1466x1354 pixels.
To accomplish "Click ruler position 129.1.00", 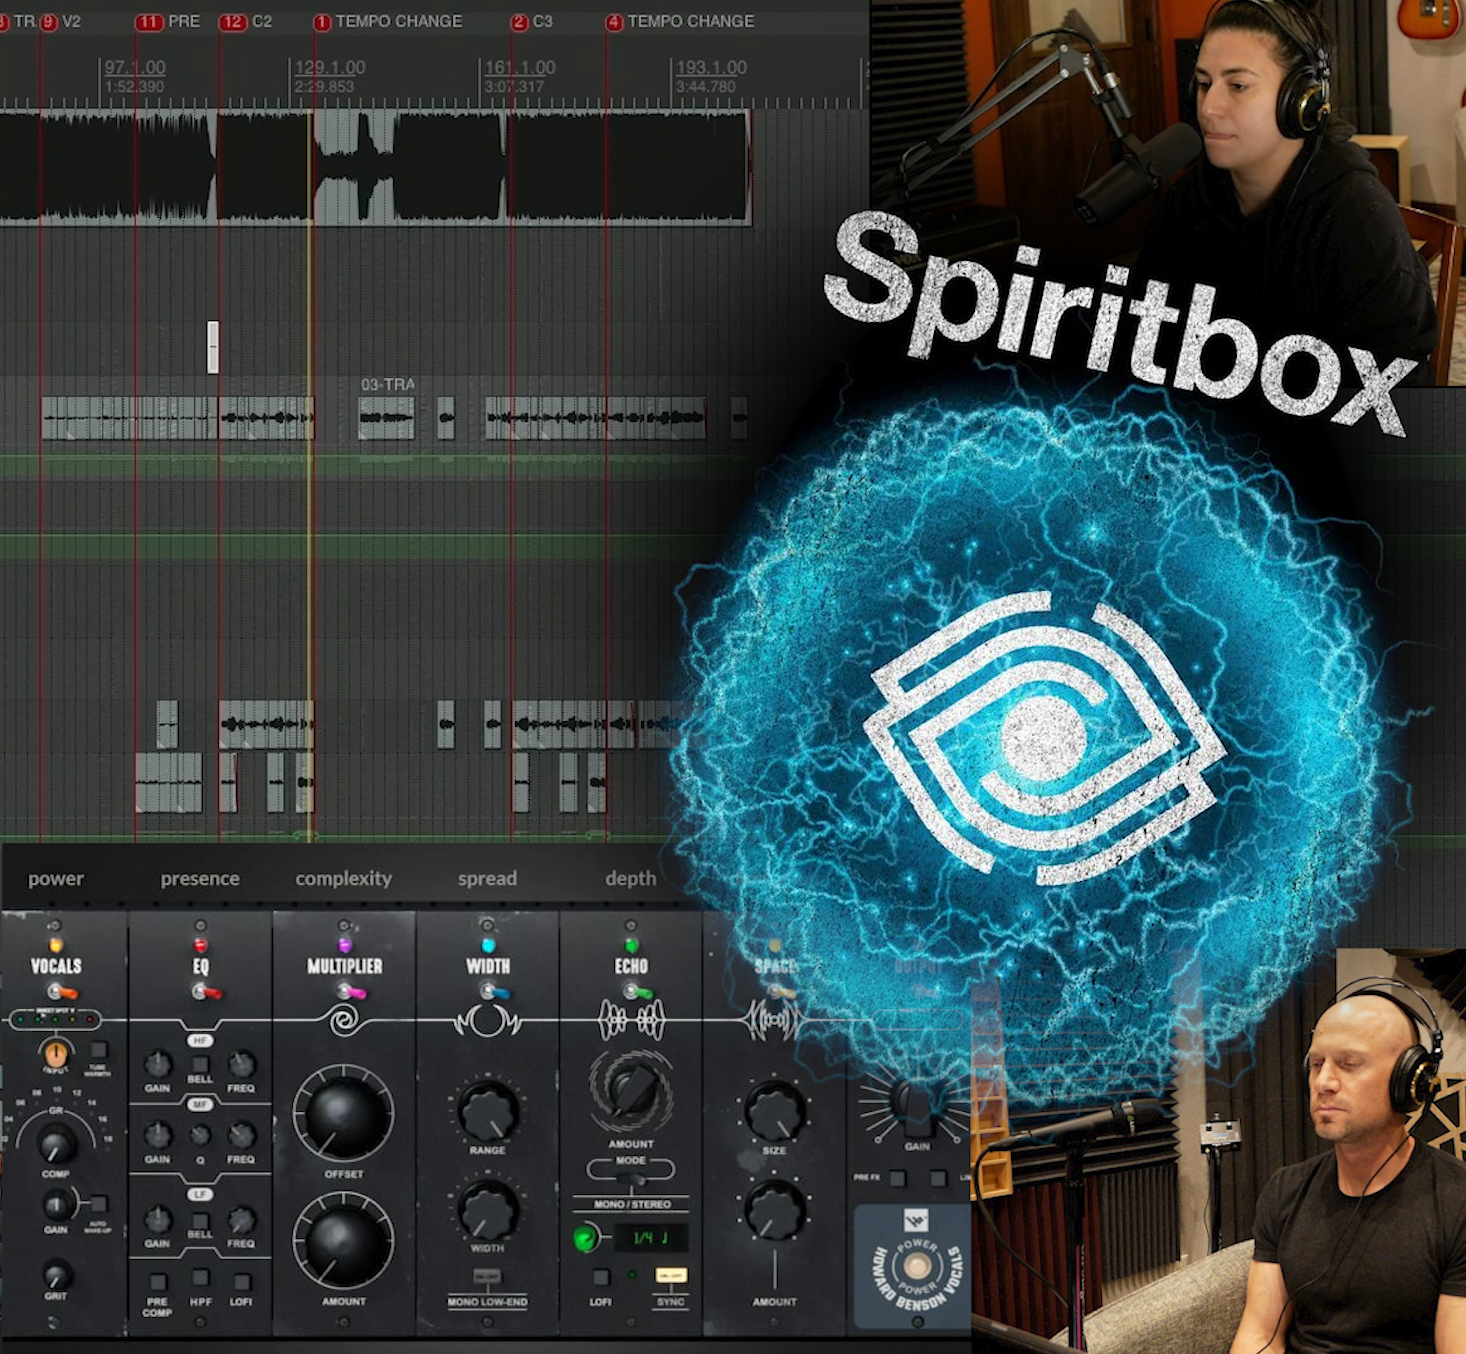I will (x=330, y=68).
